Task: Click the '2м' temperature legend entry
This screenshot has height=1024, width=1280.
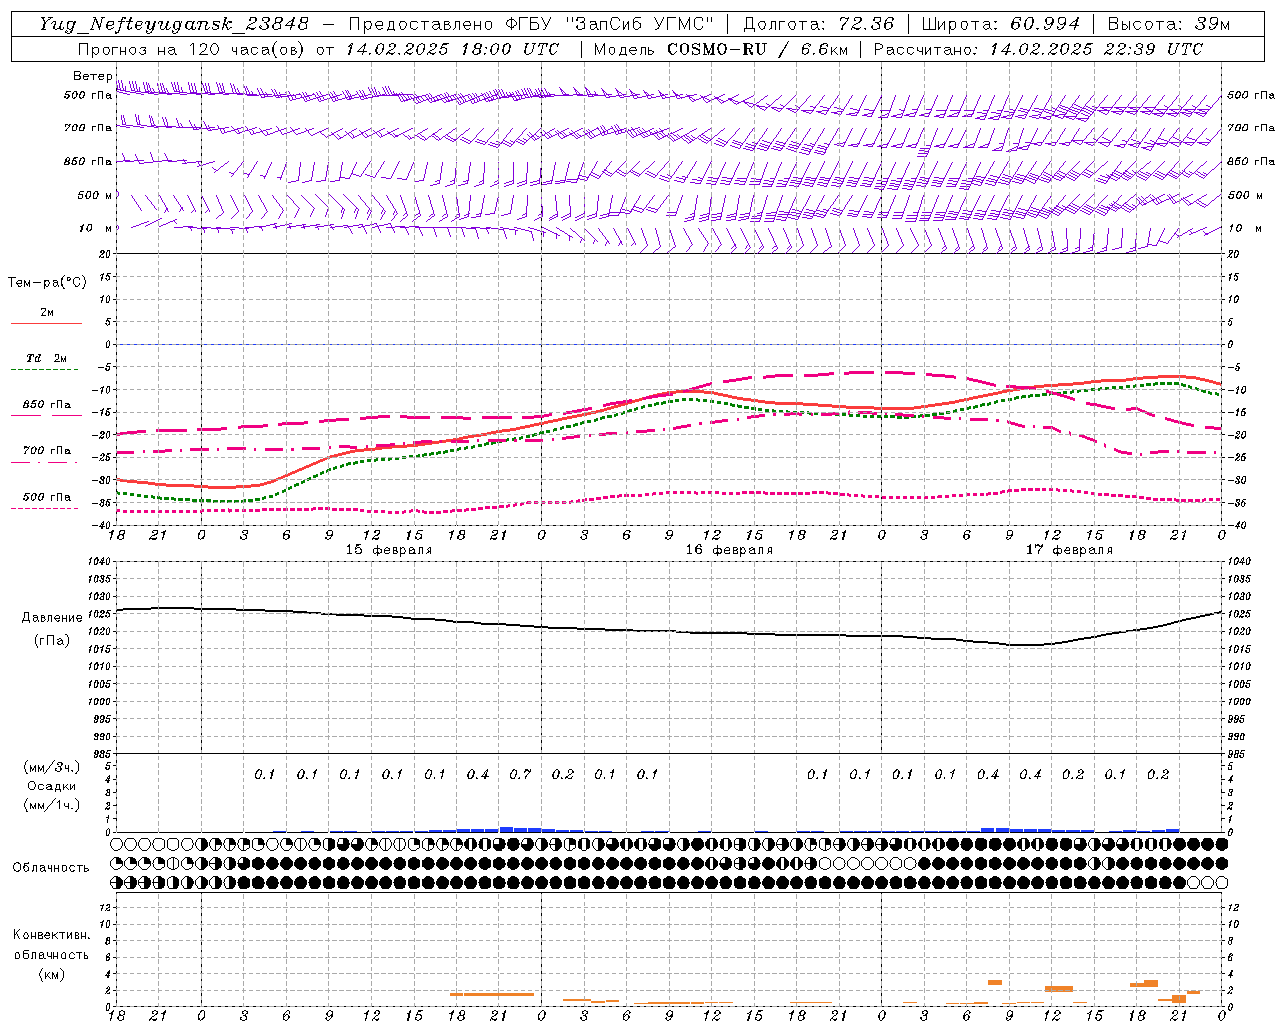Action: coord(47,312)
